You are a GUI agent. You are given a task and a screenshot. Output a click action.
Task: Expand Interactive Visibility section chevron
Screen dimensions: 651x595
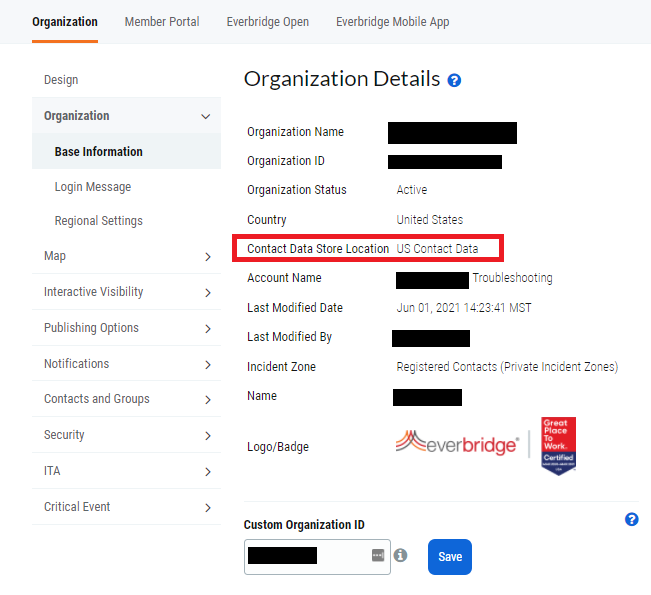[x=208, y=293]
